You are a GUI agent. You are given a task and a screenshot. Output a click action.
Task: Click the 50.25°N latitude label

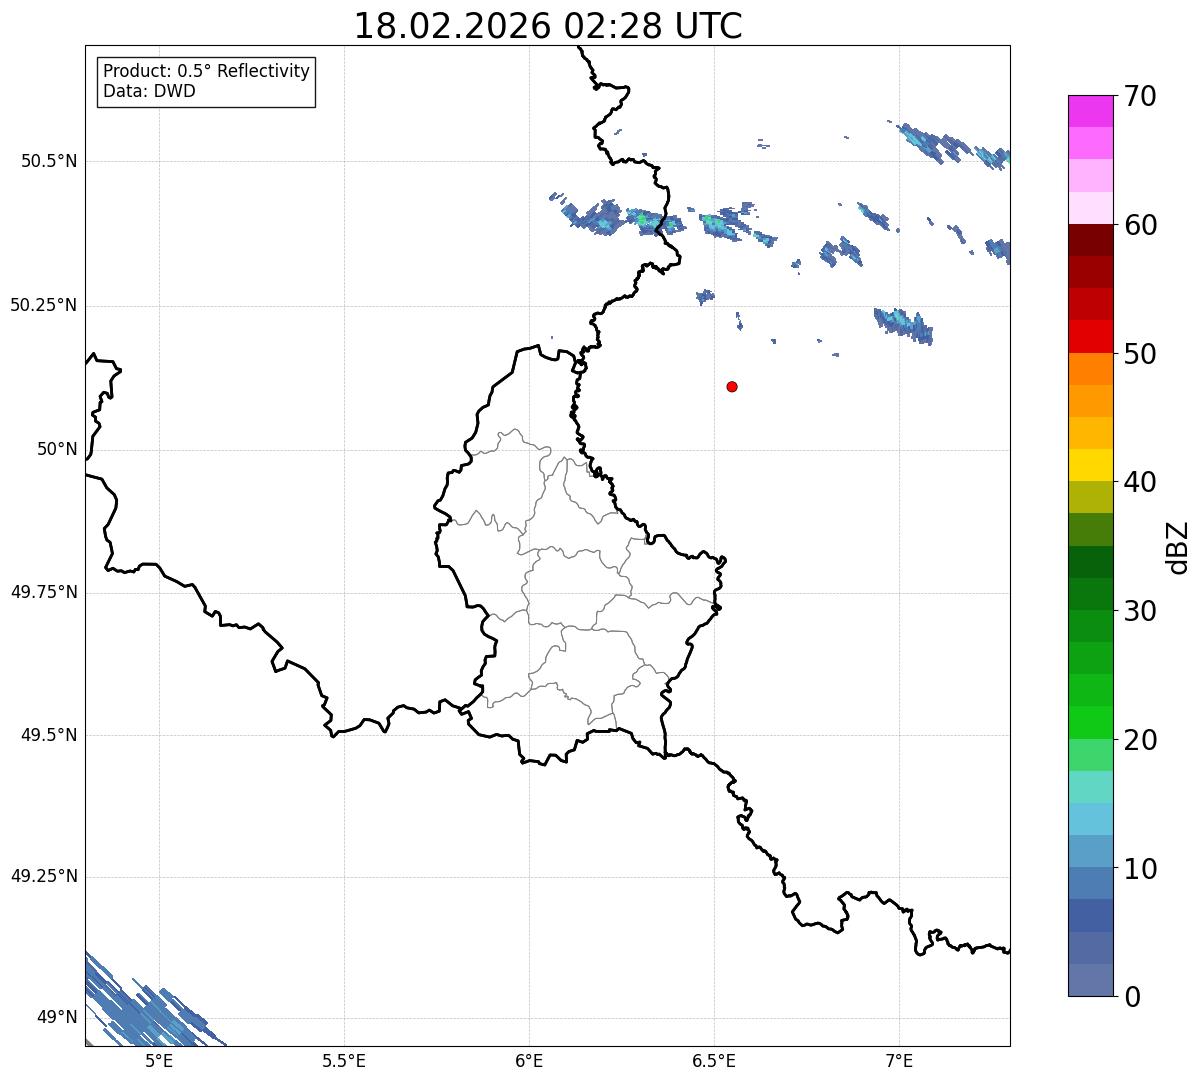[43, 305]
